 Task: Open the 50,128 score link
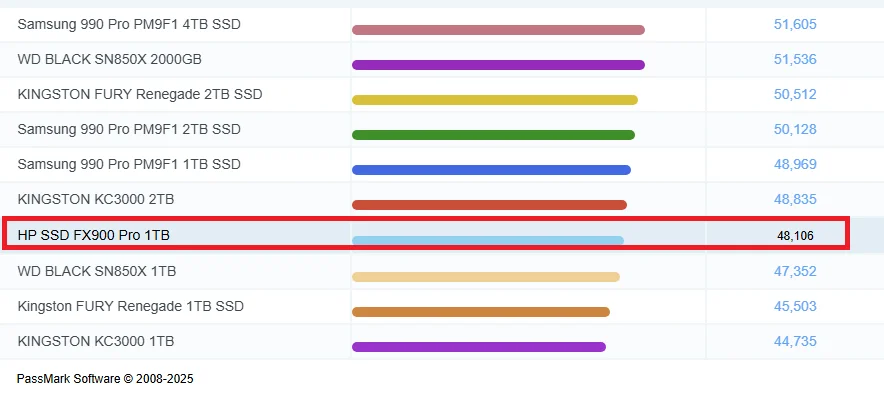point(795,129)
